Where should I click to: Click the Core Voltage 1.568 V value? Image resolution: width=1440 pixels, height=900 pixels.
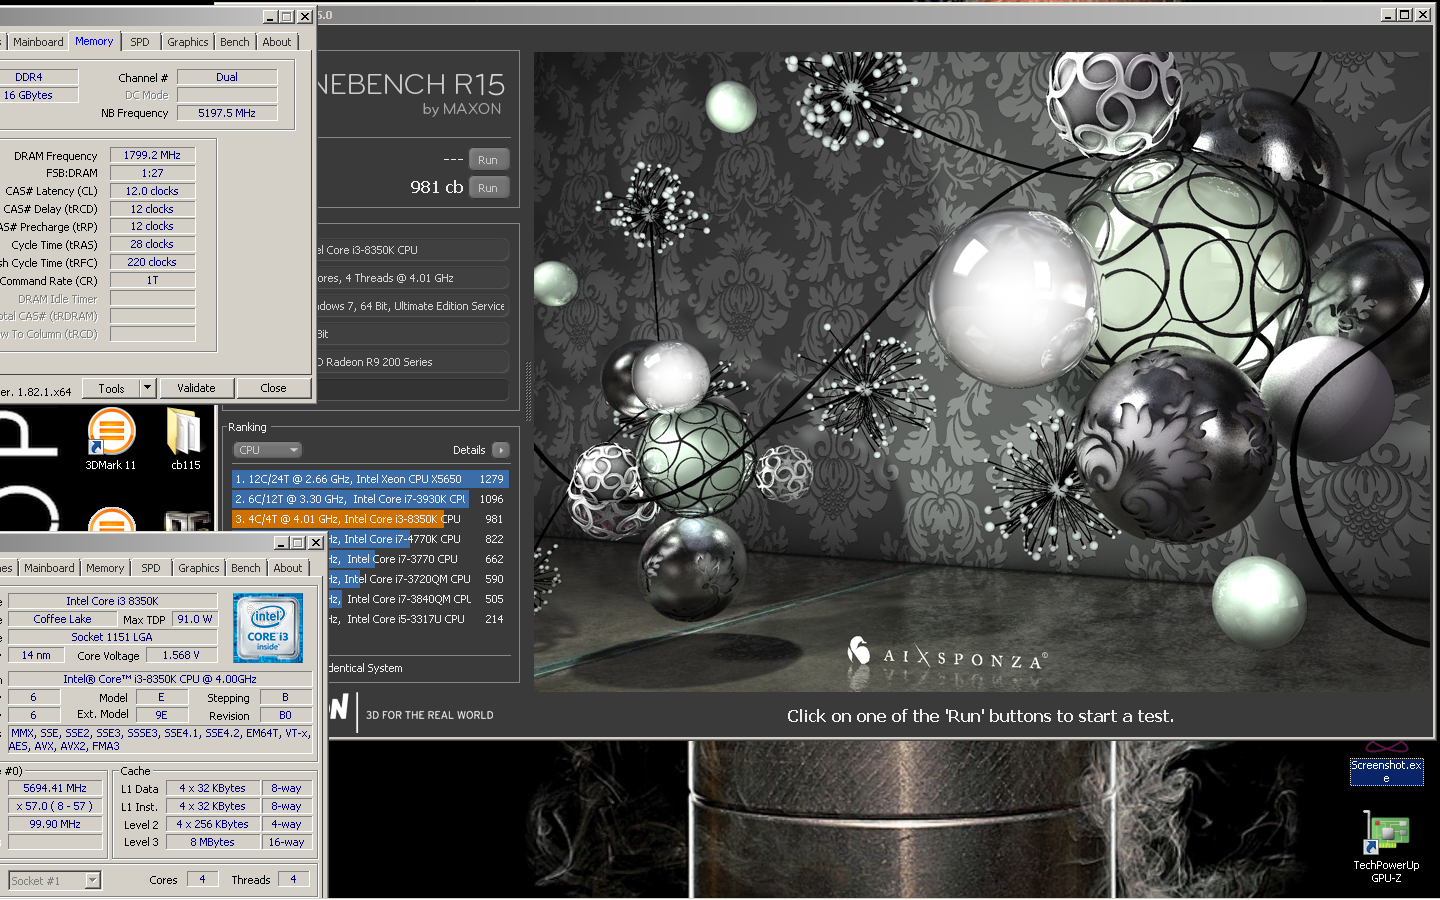coord(181,655)
